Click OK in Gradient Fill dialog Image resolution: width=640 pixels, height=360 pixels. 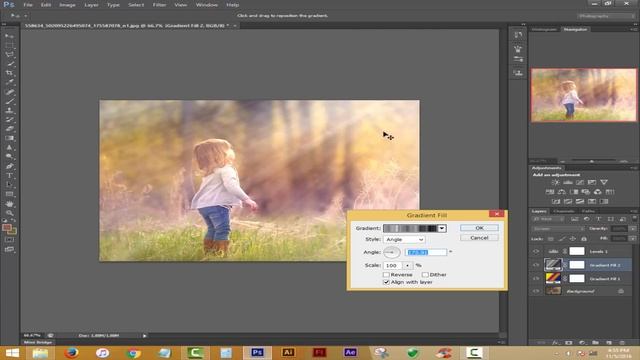(479, 228)
